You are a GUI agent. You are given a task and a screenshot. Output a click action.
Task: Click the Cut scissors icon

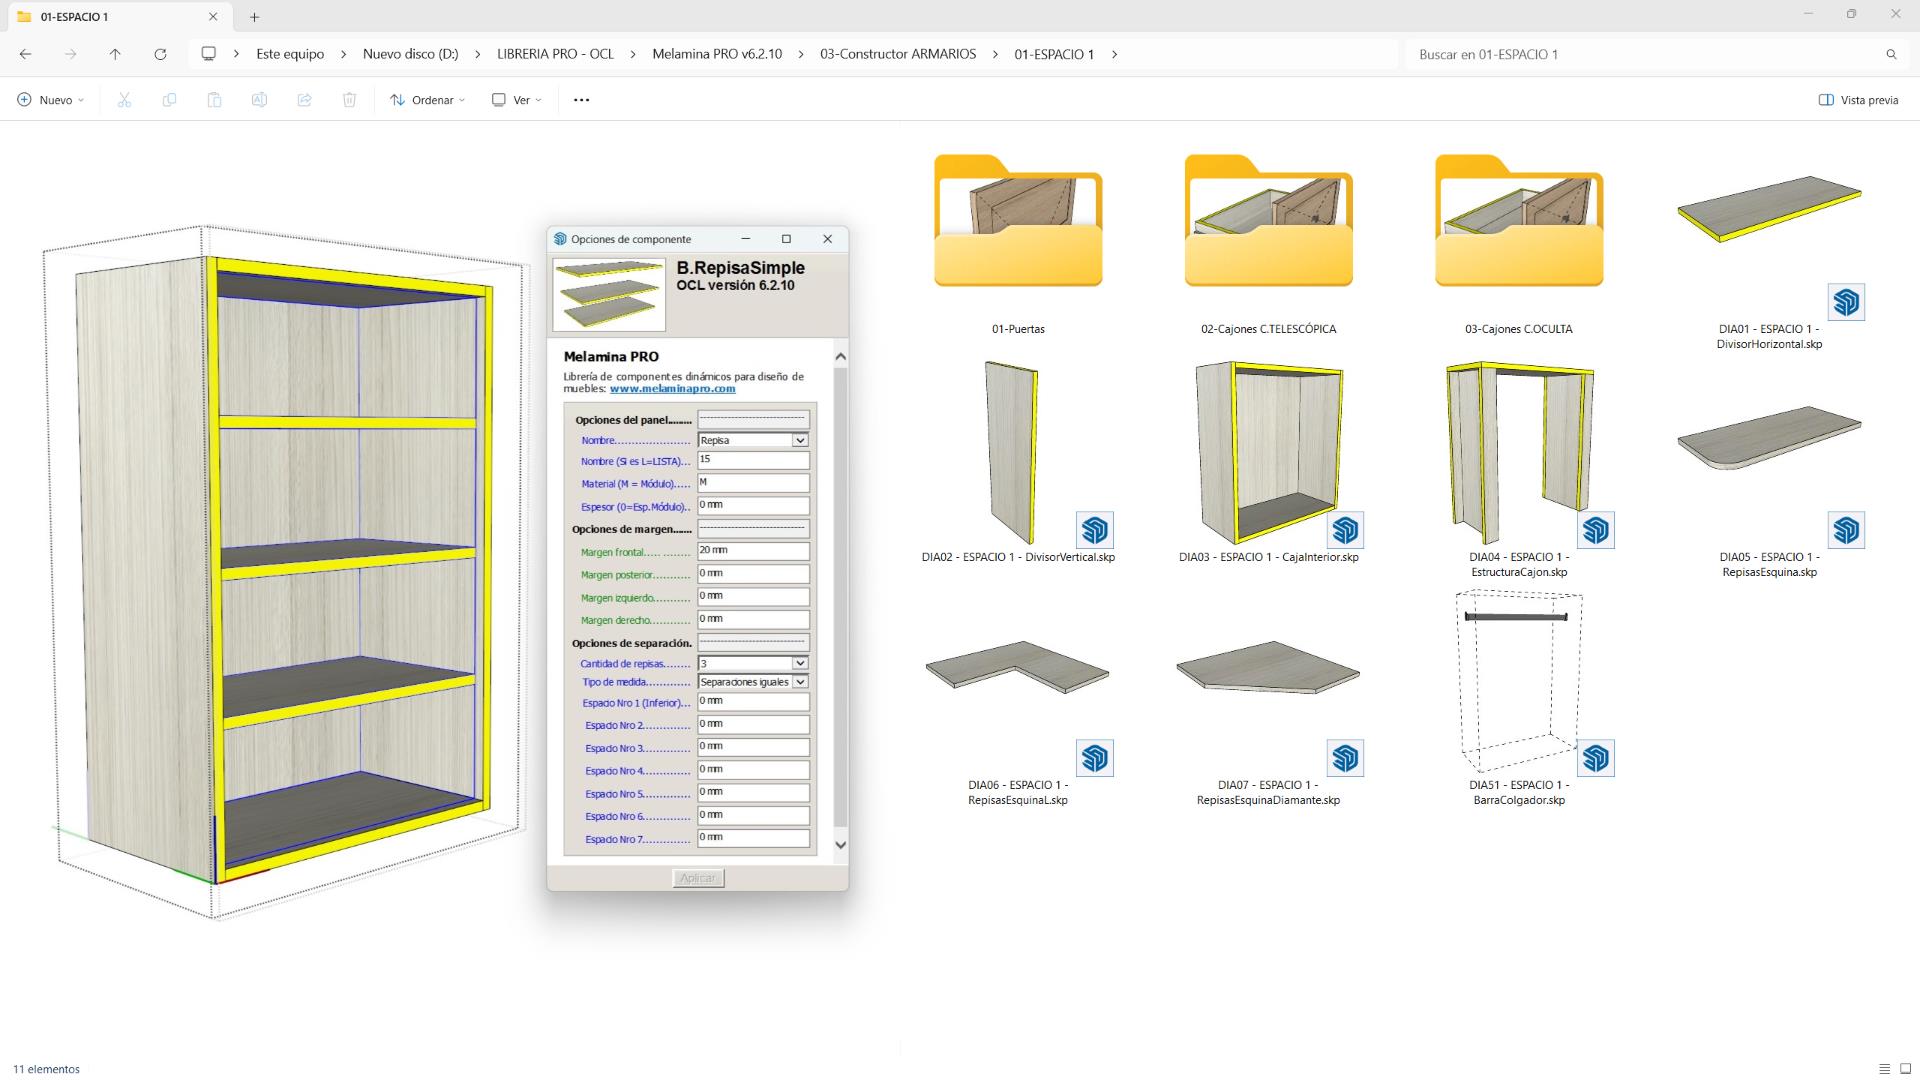(124, 100)
